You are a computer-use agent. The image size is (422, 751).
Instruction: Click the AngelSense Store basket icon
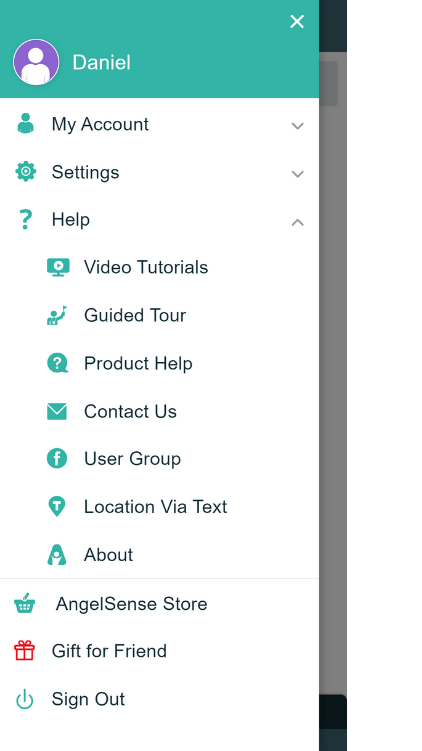pyautogui.click(x=24, y=603)
